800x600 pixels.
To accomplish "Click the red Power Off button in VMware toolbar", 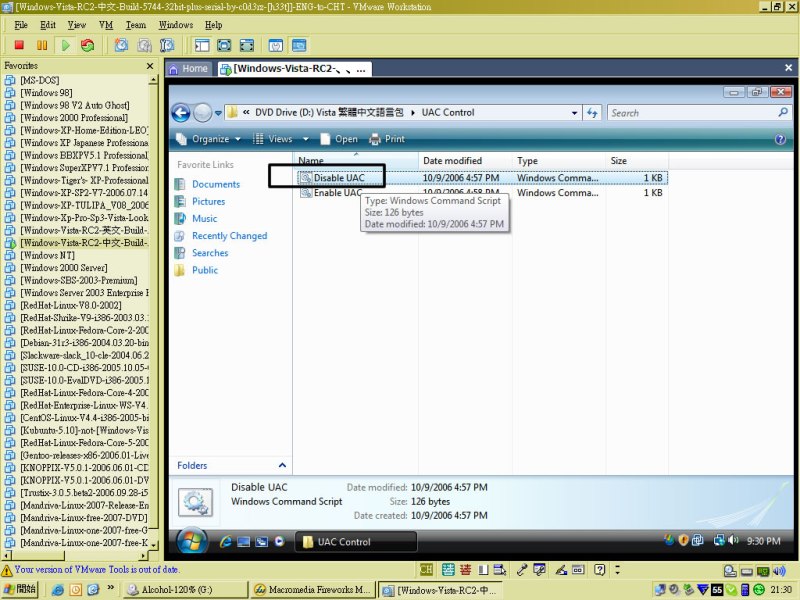I will coord(19,45).
